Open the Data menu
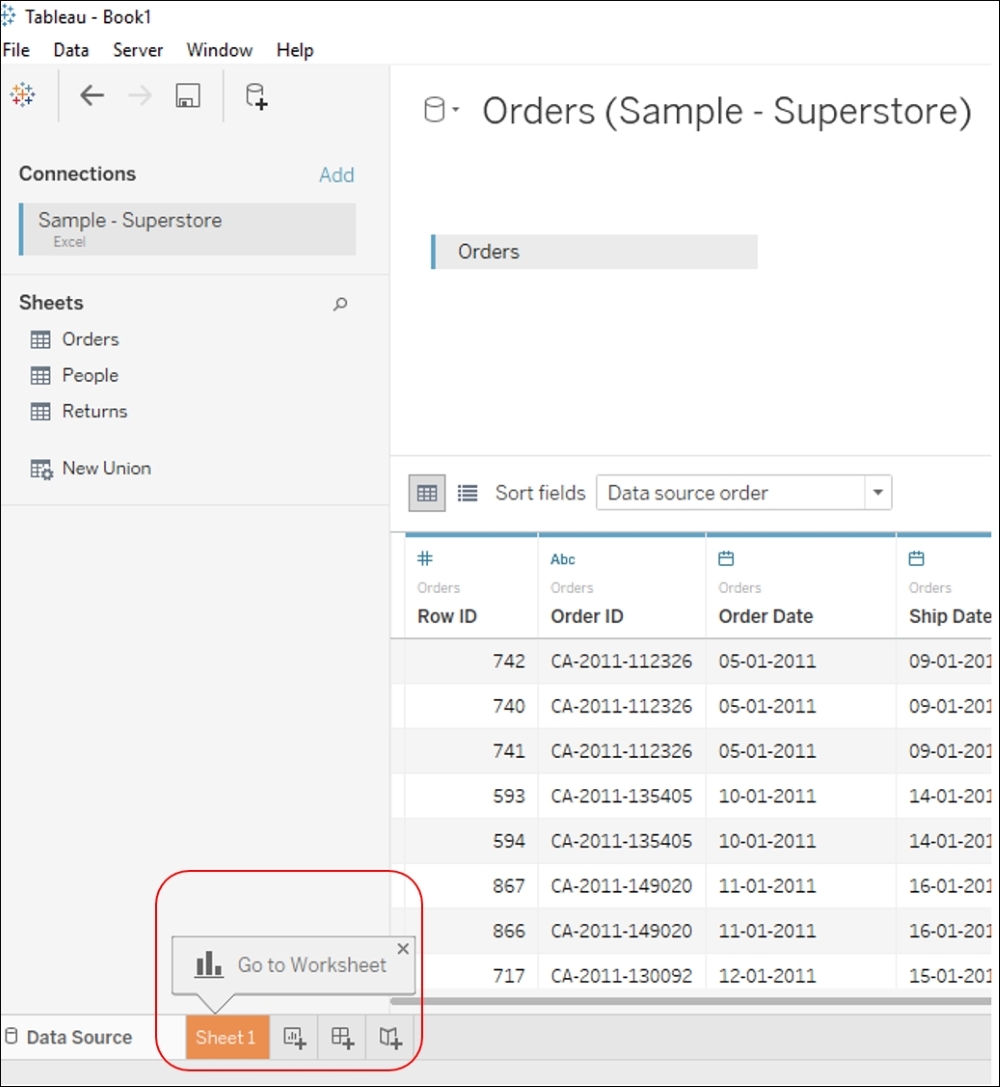The width and height of the screenshot is (1000, 1087). 70,50
